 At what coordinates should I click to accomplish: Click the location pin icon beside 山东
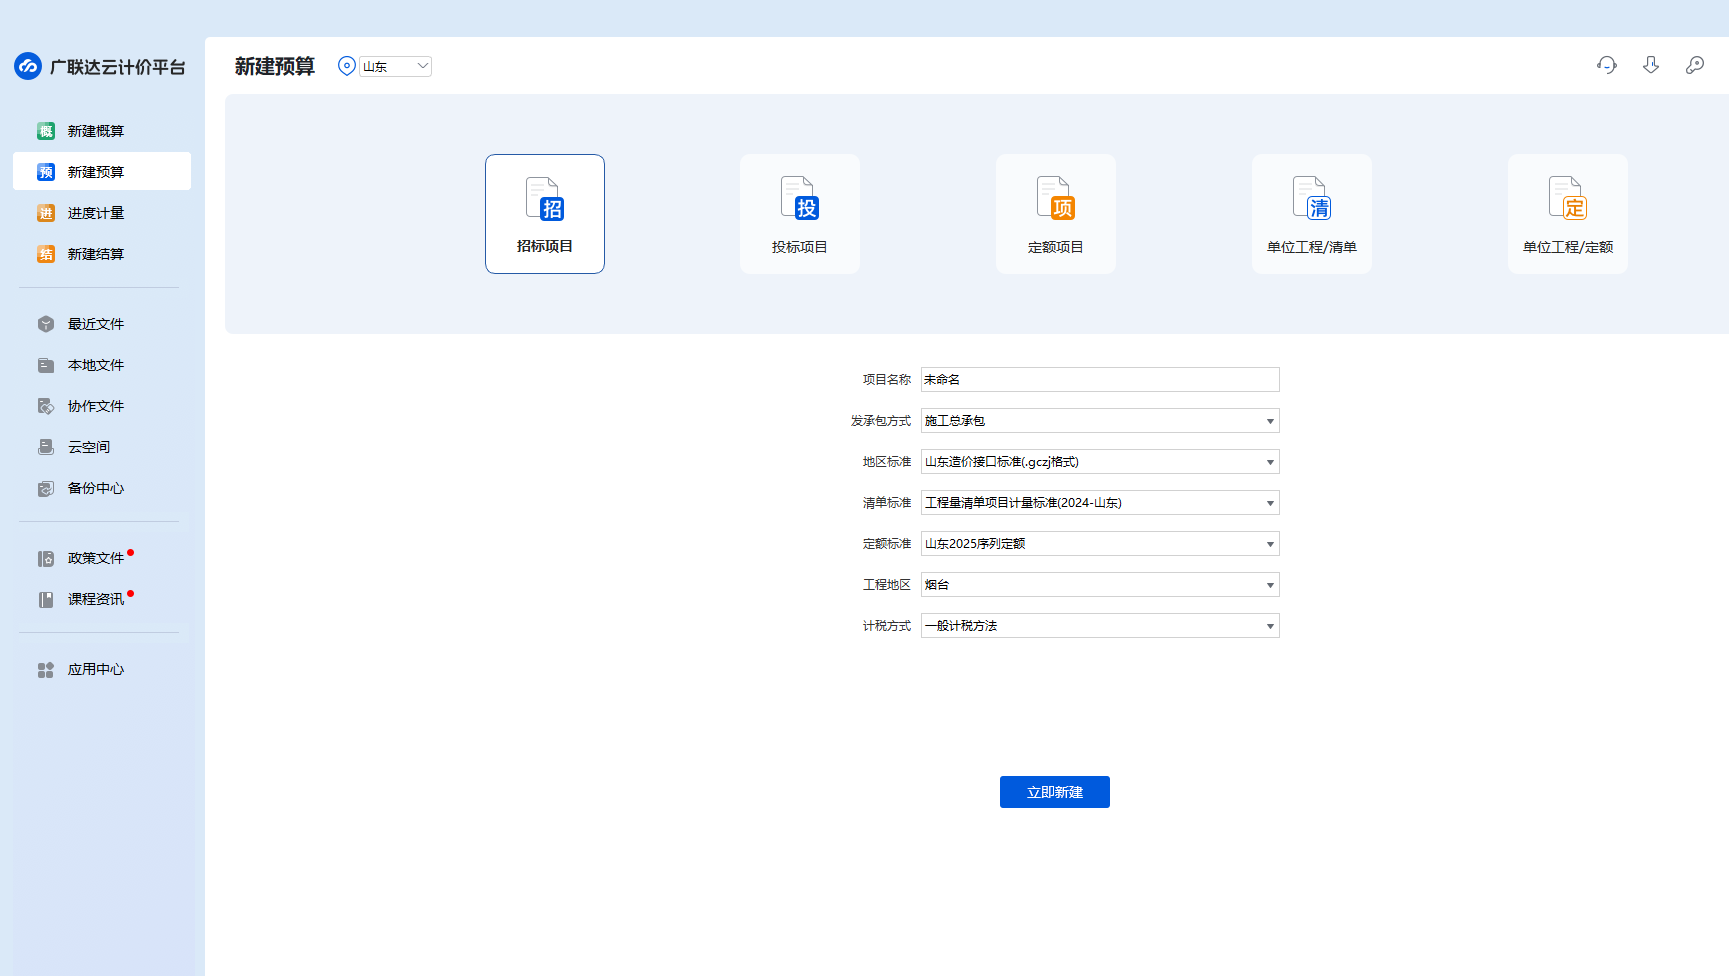pos(347,66)
